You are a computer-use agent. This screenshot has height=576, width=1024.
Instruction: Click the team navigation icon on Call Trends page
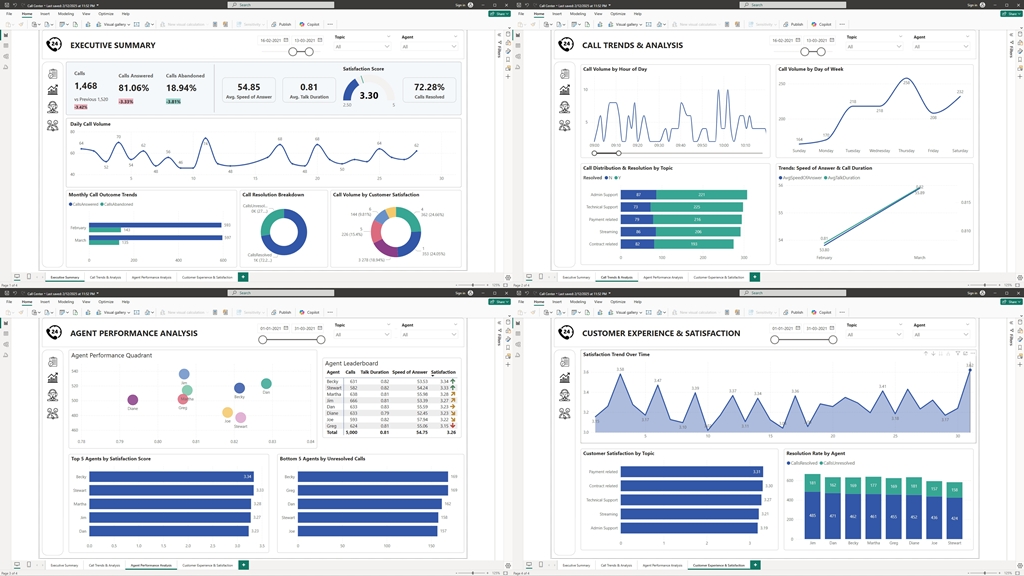564,125
